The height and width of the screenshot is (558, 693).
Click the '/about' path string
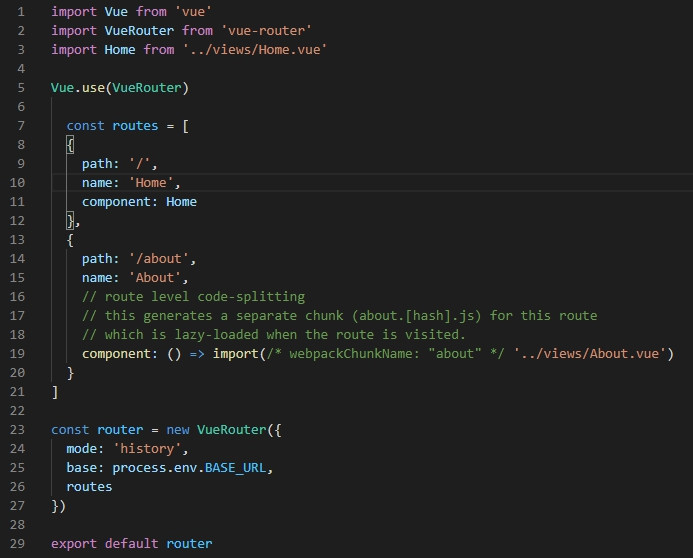point(159,258)
